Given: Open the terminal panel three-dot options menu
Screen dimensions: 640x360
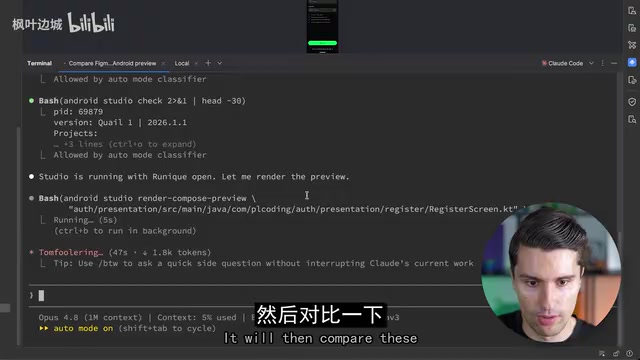Looking at the screenshot, I should pyautogui.click(x=602, y=63).
